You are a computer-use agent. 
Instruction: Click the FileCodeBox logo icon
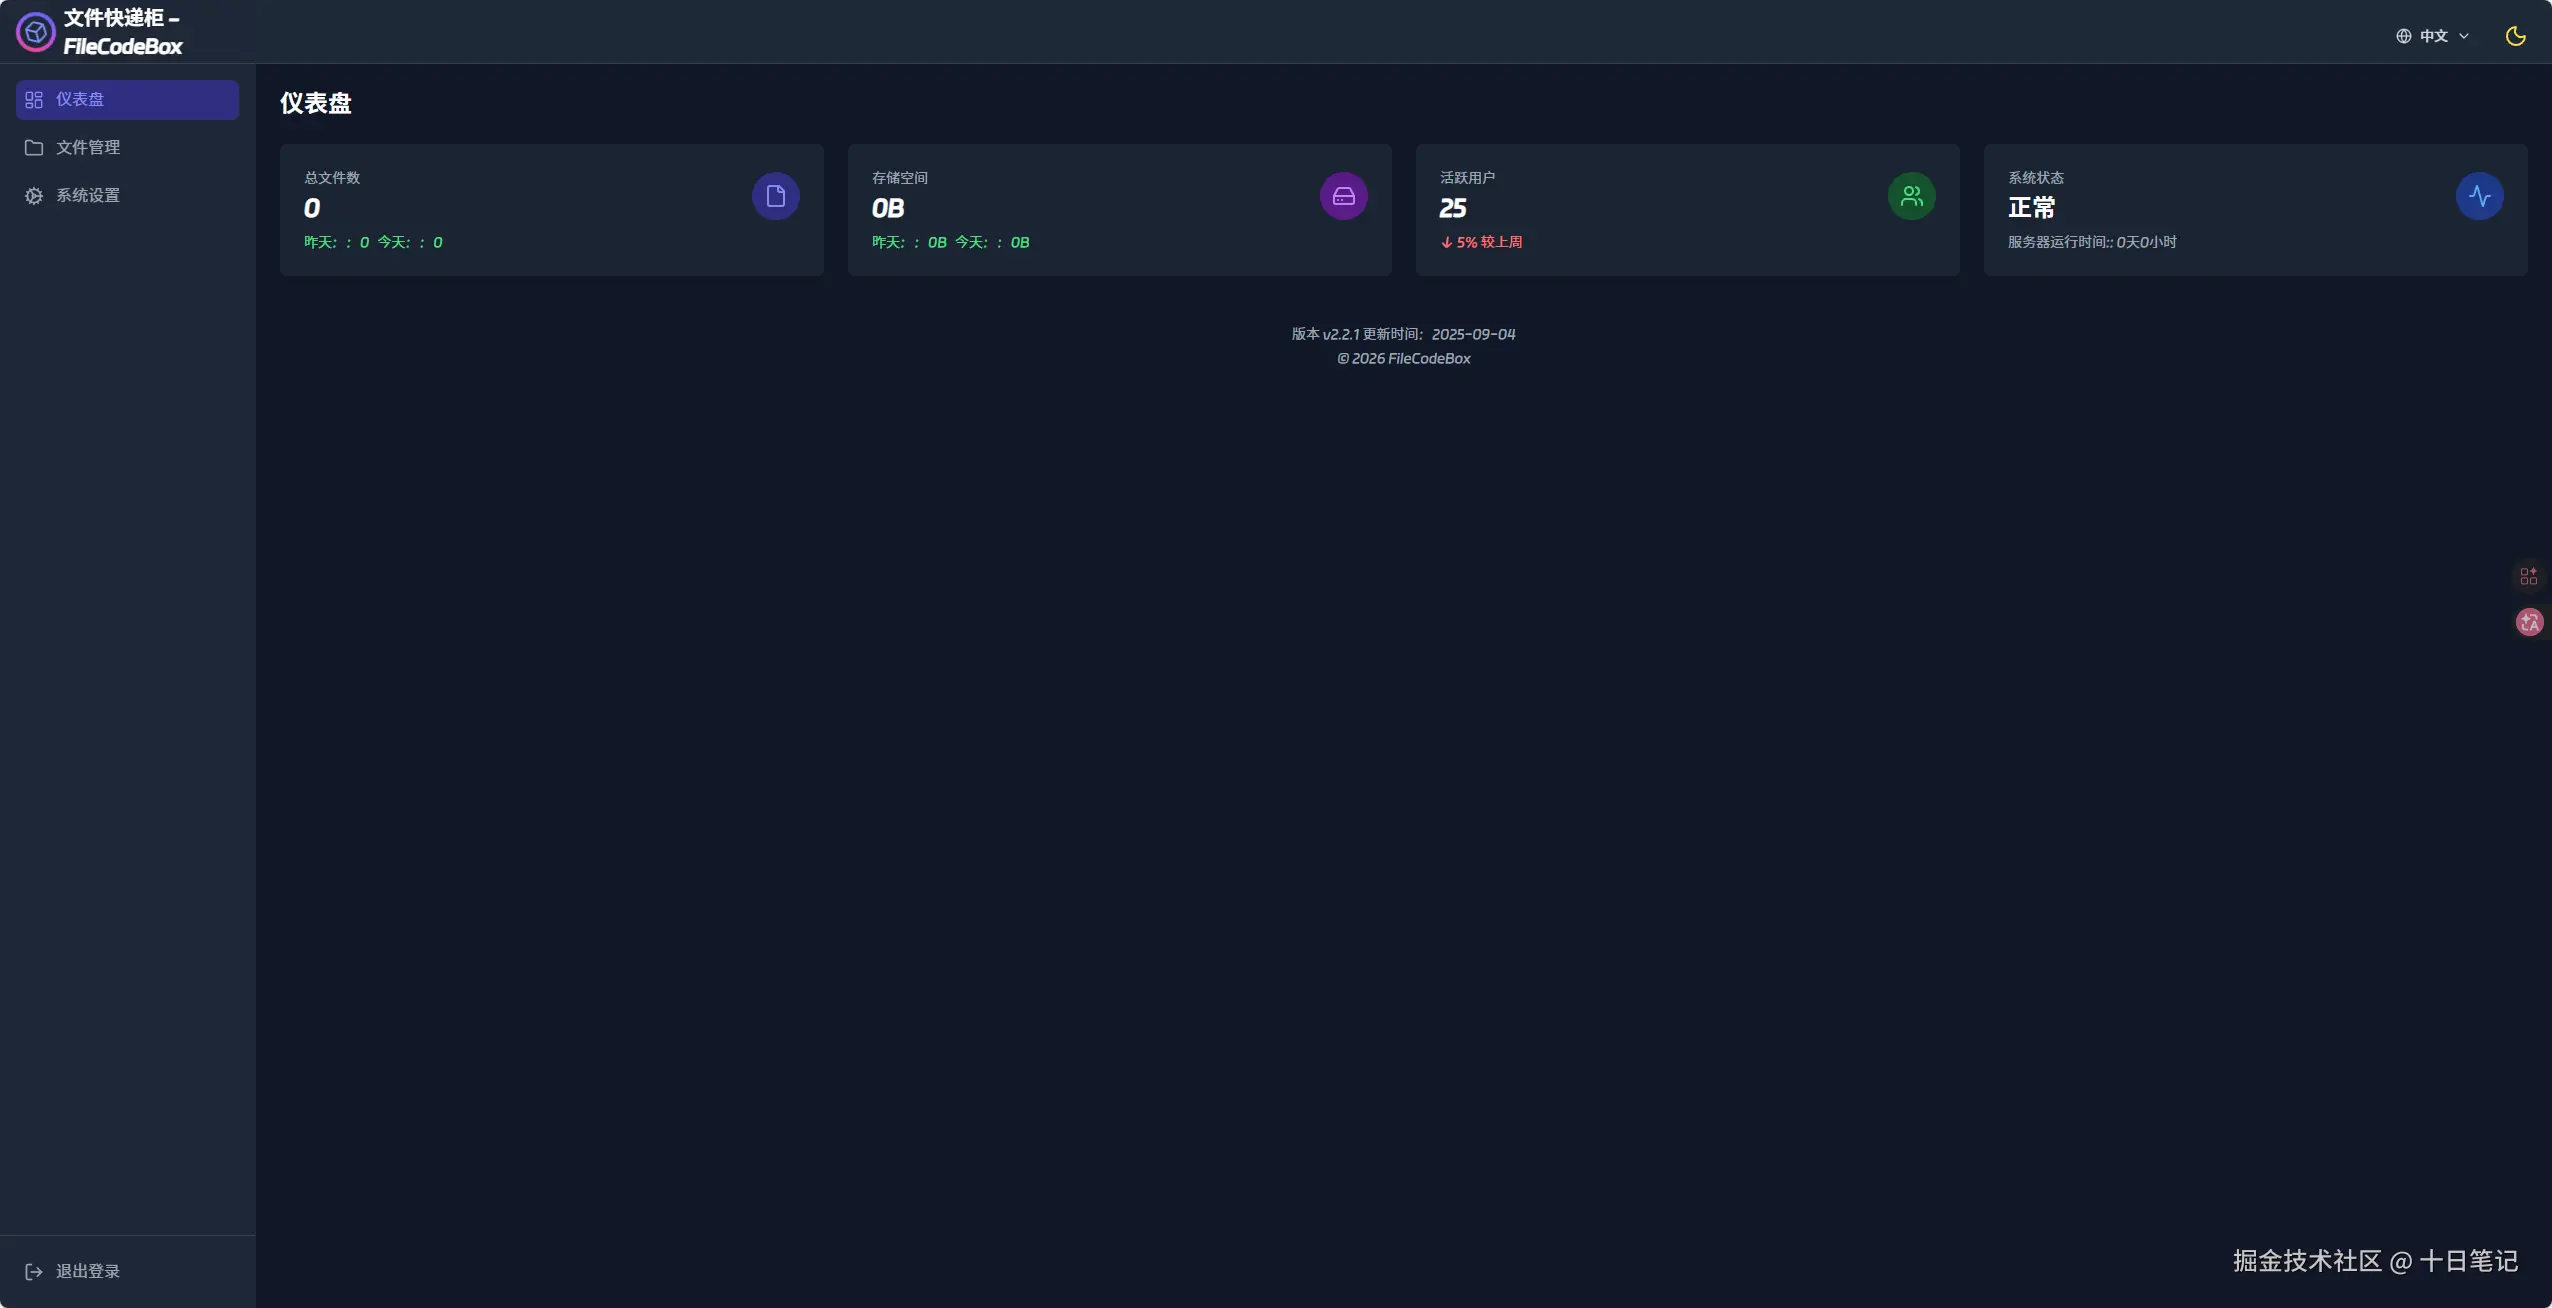pos(35,32)
